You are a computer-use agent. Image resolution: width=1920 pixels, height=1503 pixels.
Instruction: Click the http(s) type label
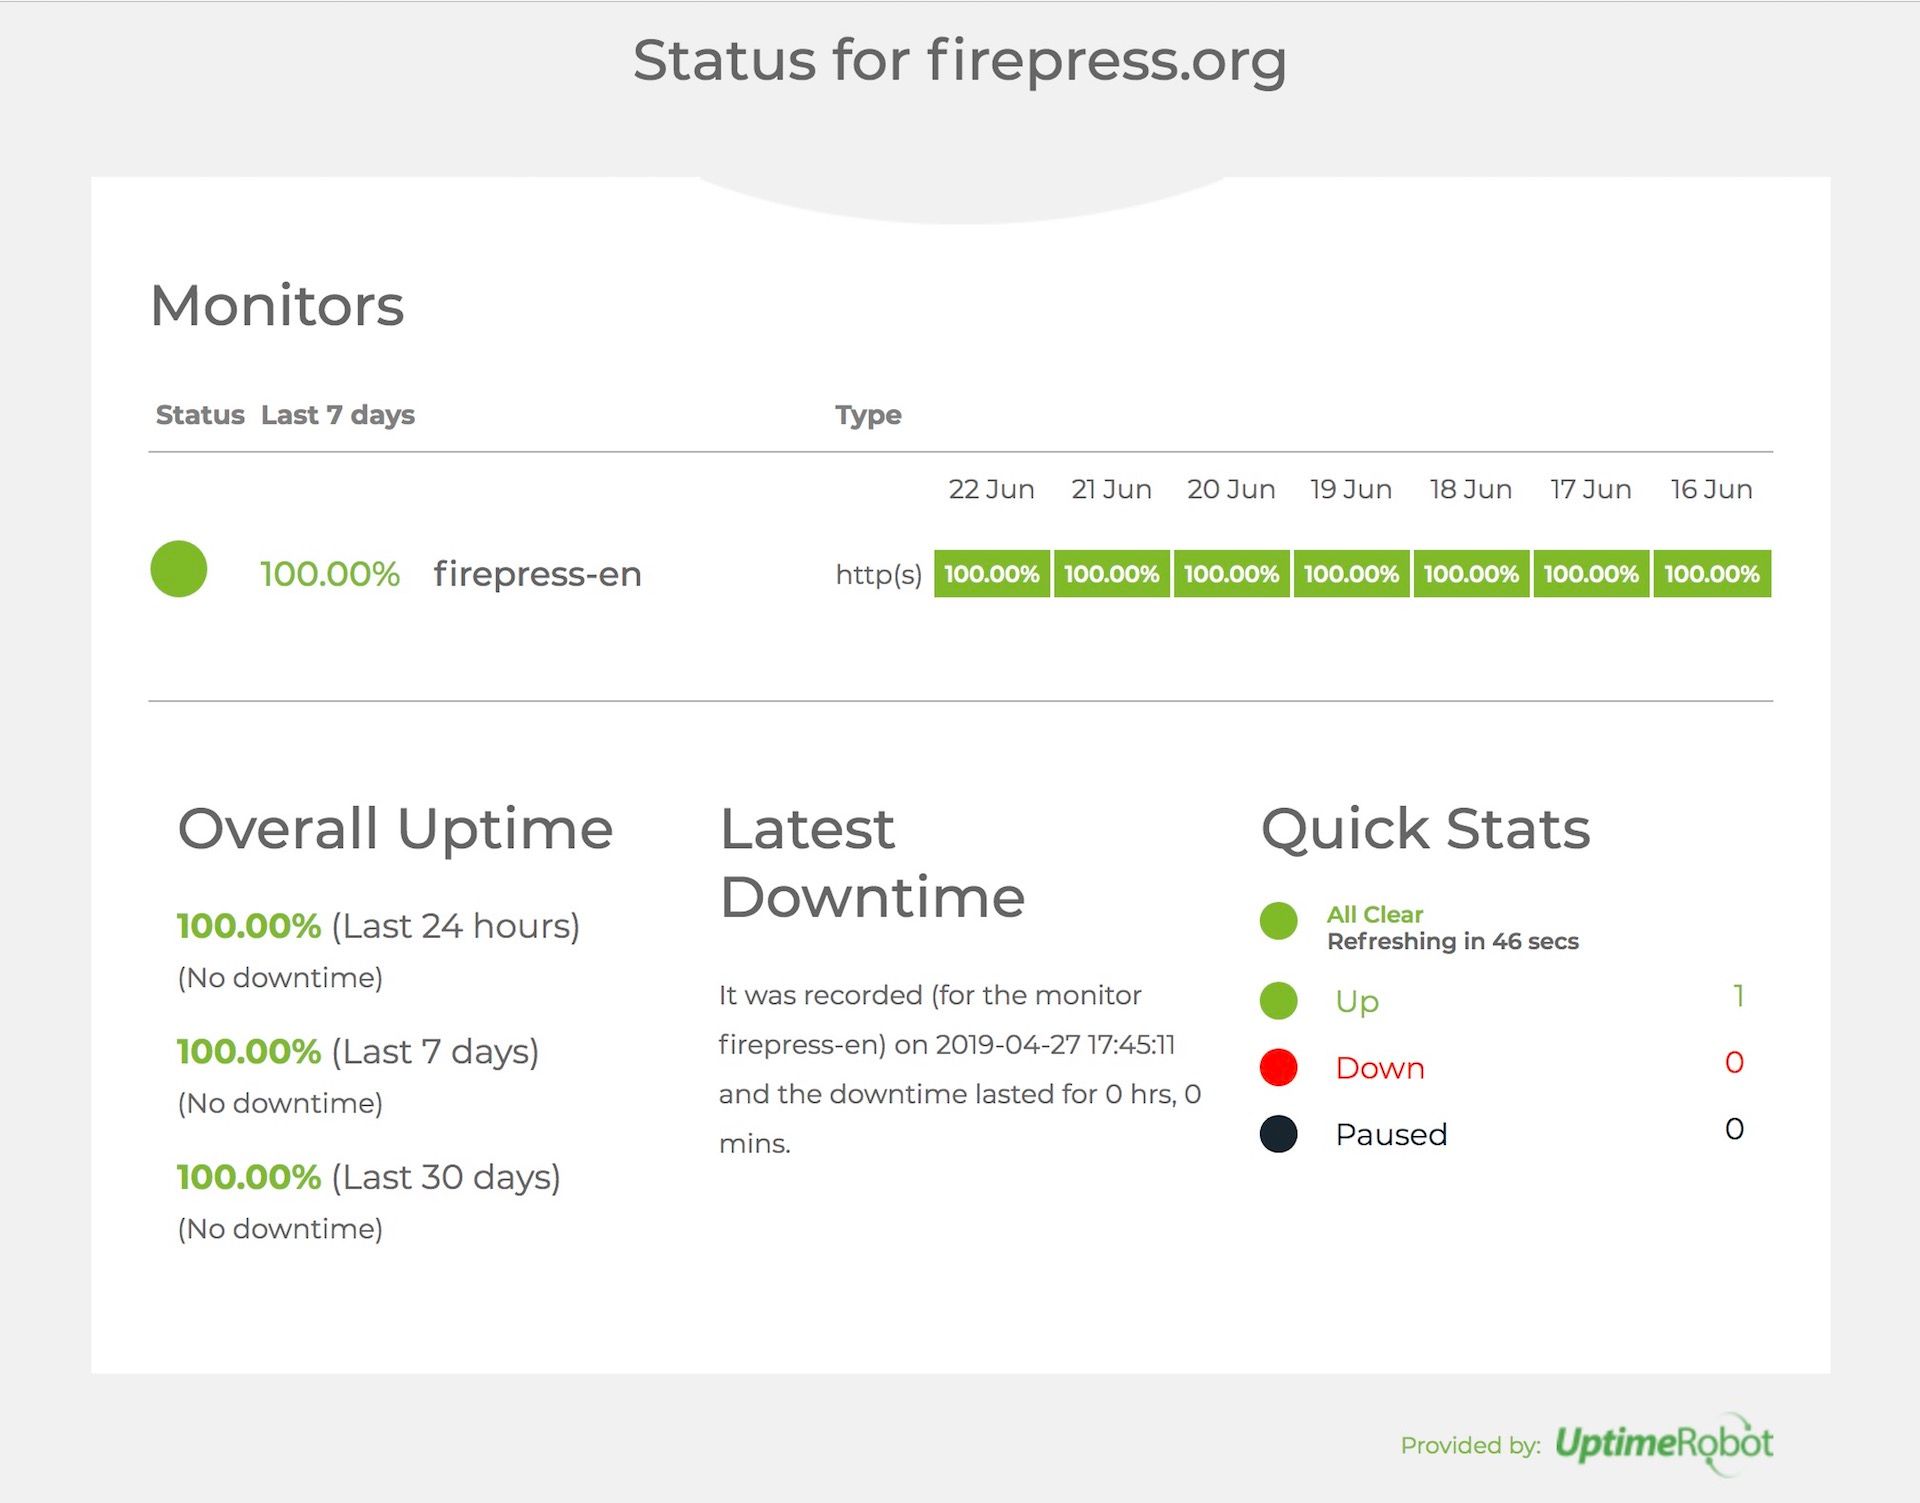coord(879,574)
